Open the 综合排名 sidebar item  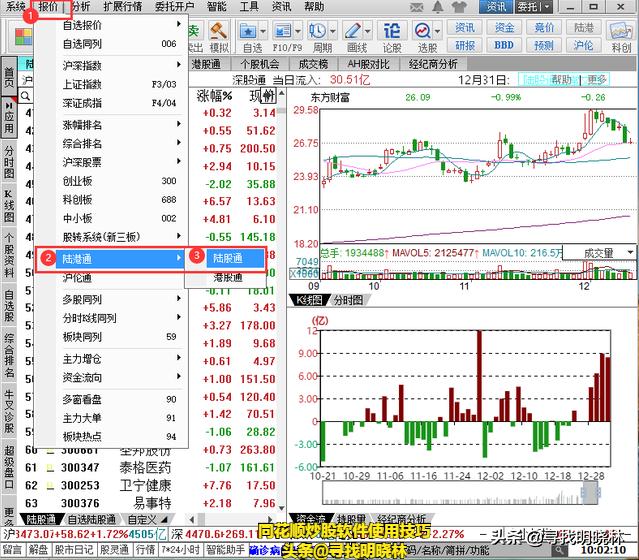(x=9, y=355)
